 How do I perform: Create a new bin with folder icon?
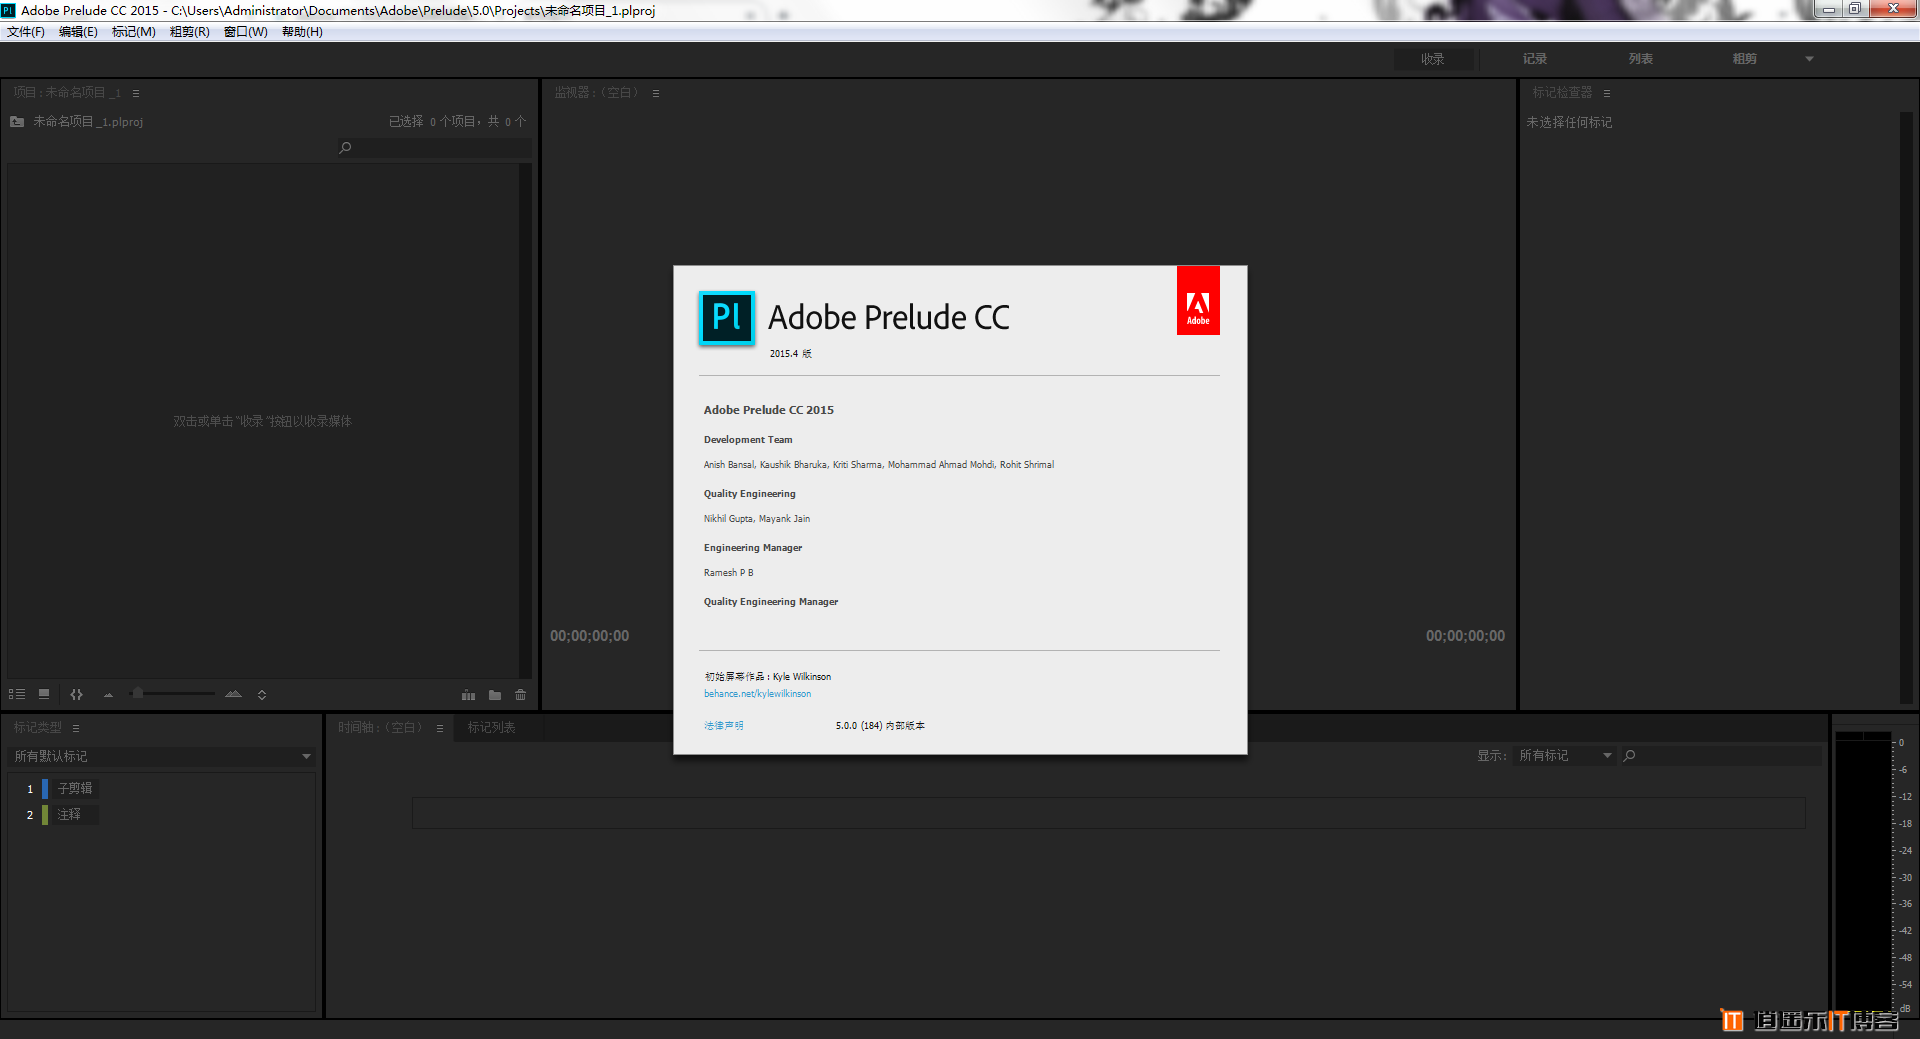pyautogui.click(x=495, y=695)
